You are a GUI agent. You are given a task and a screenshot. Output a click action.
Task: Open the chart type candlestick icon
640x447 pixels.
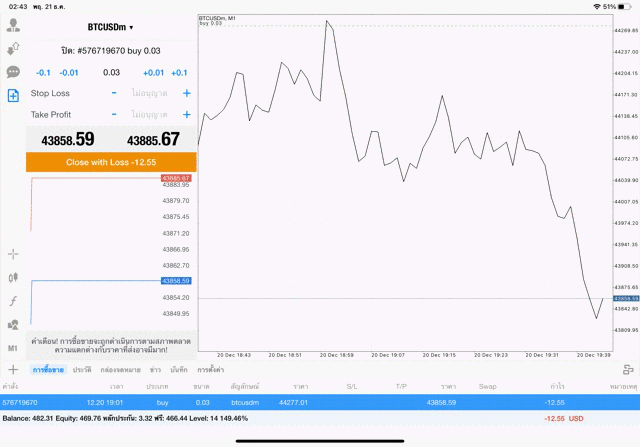(x=13, y=277)
